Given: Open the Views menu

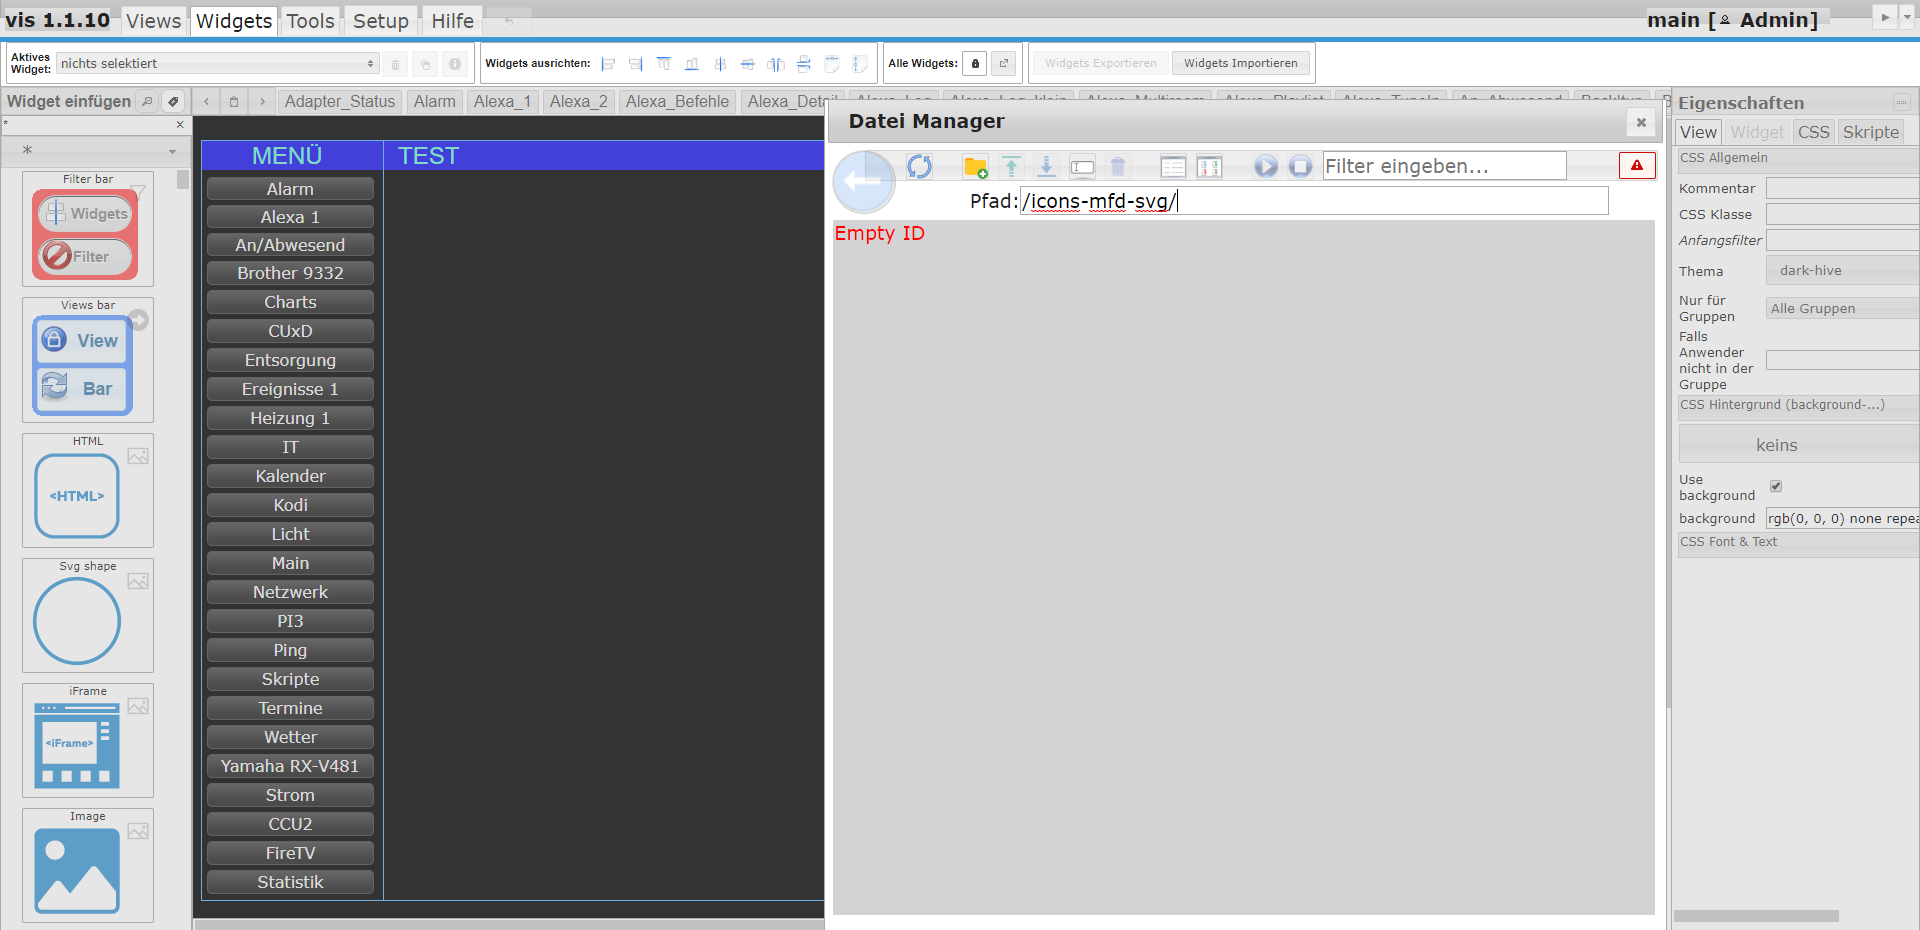Looking at the screenshot, I should 153,21.
